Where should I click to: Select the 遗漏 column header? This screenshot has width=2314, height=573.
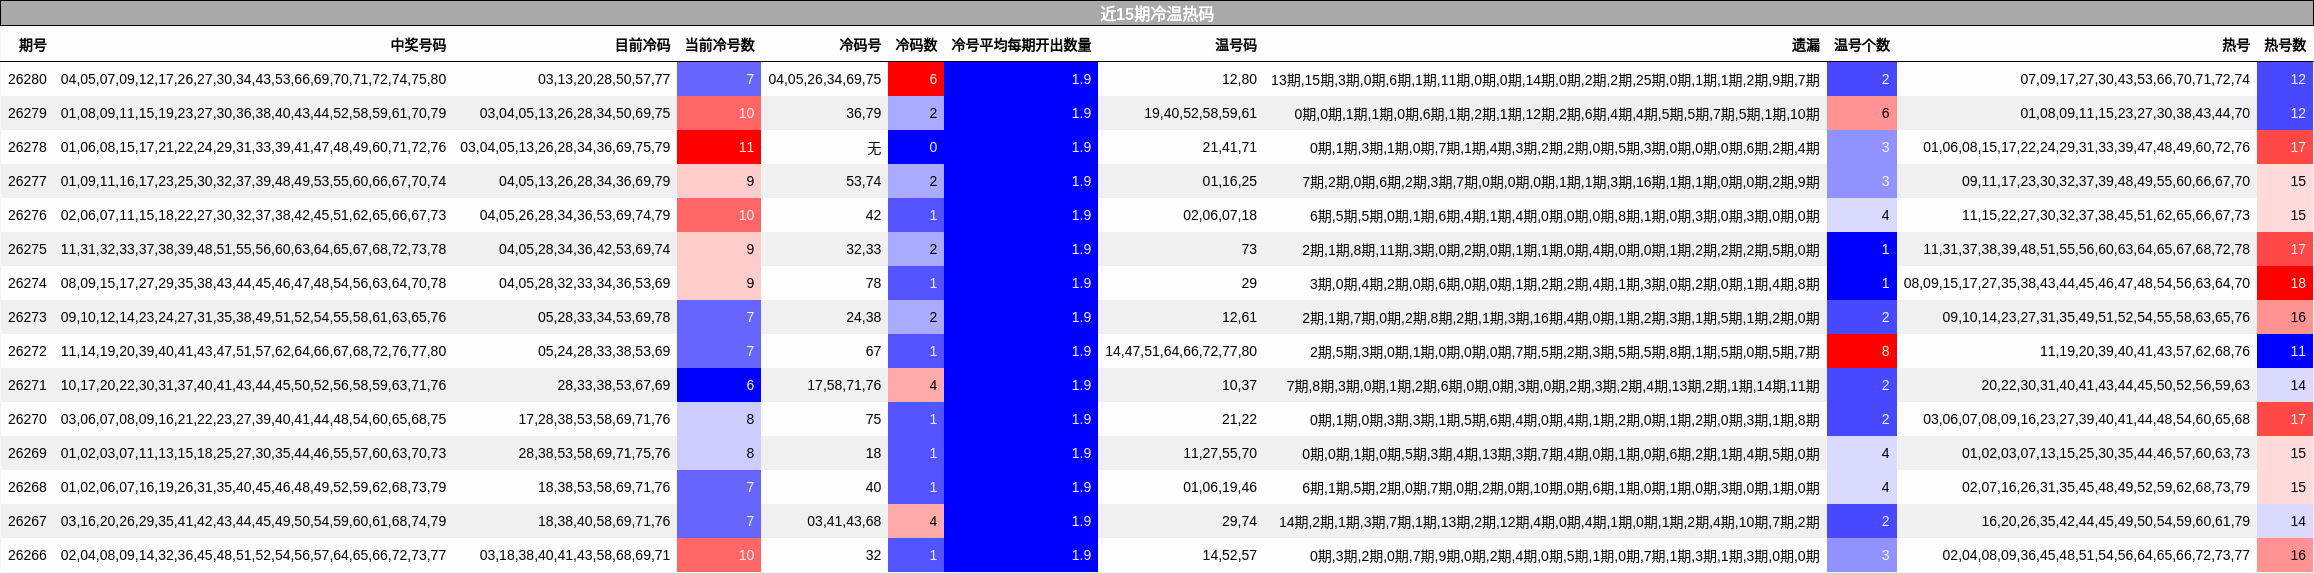tap(1806, 45)
